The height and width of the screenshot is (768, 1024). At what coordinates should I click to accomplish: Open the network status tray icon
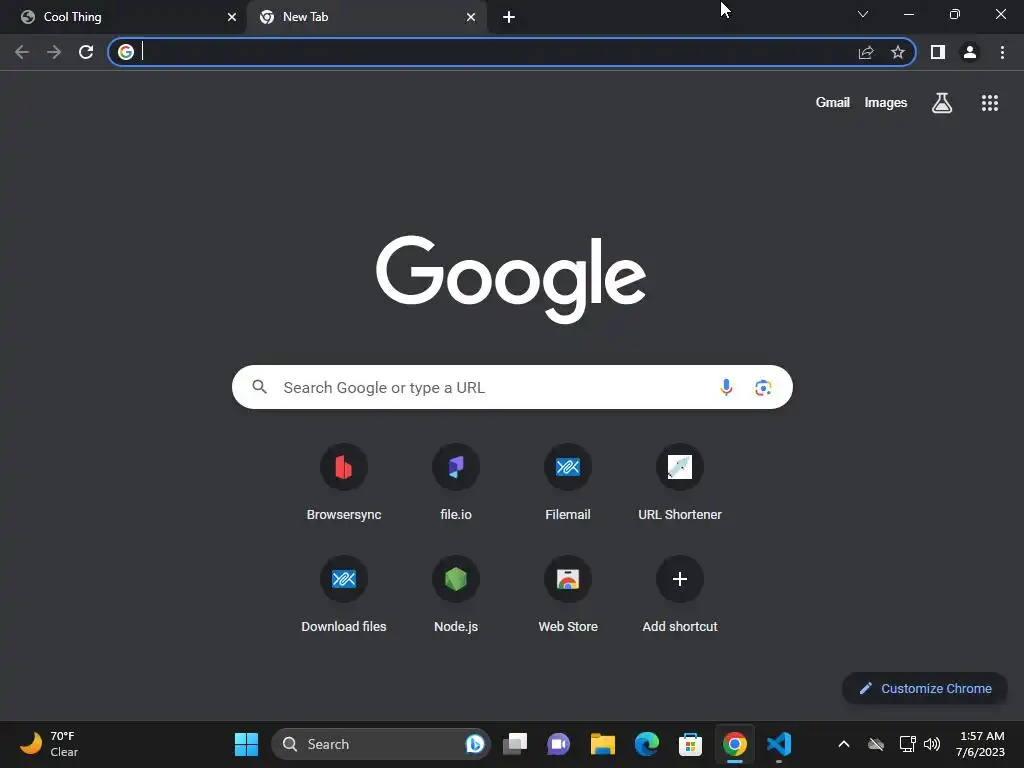tap(907, 744)
